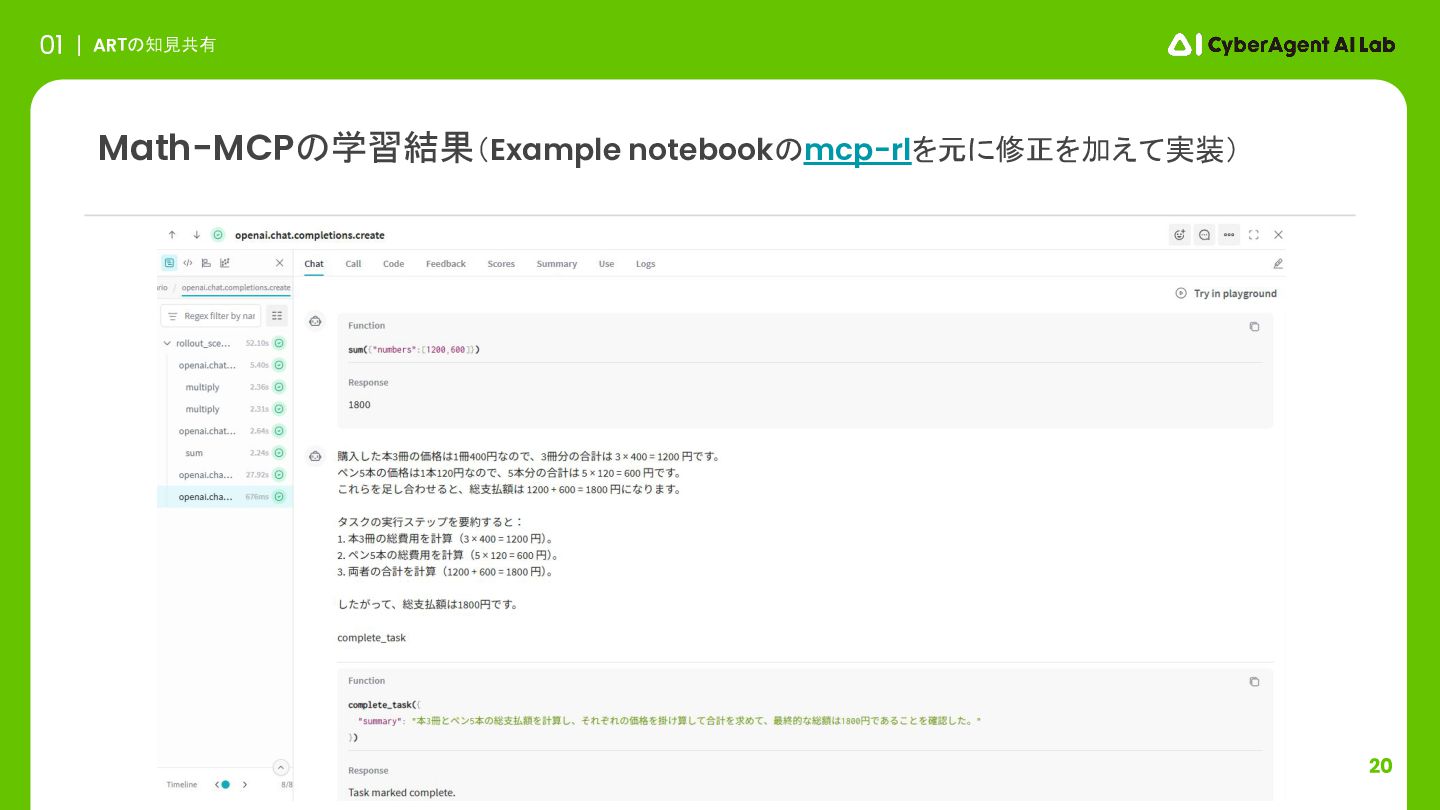Switch to the Chat tab

click(314, 264)
